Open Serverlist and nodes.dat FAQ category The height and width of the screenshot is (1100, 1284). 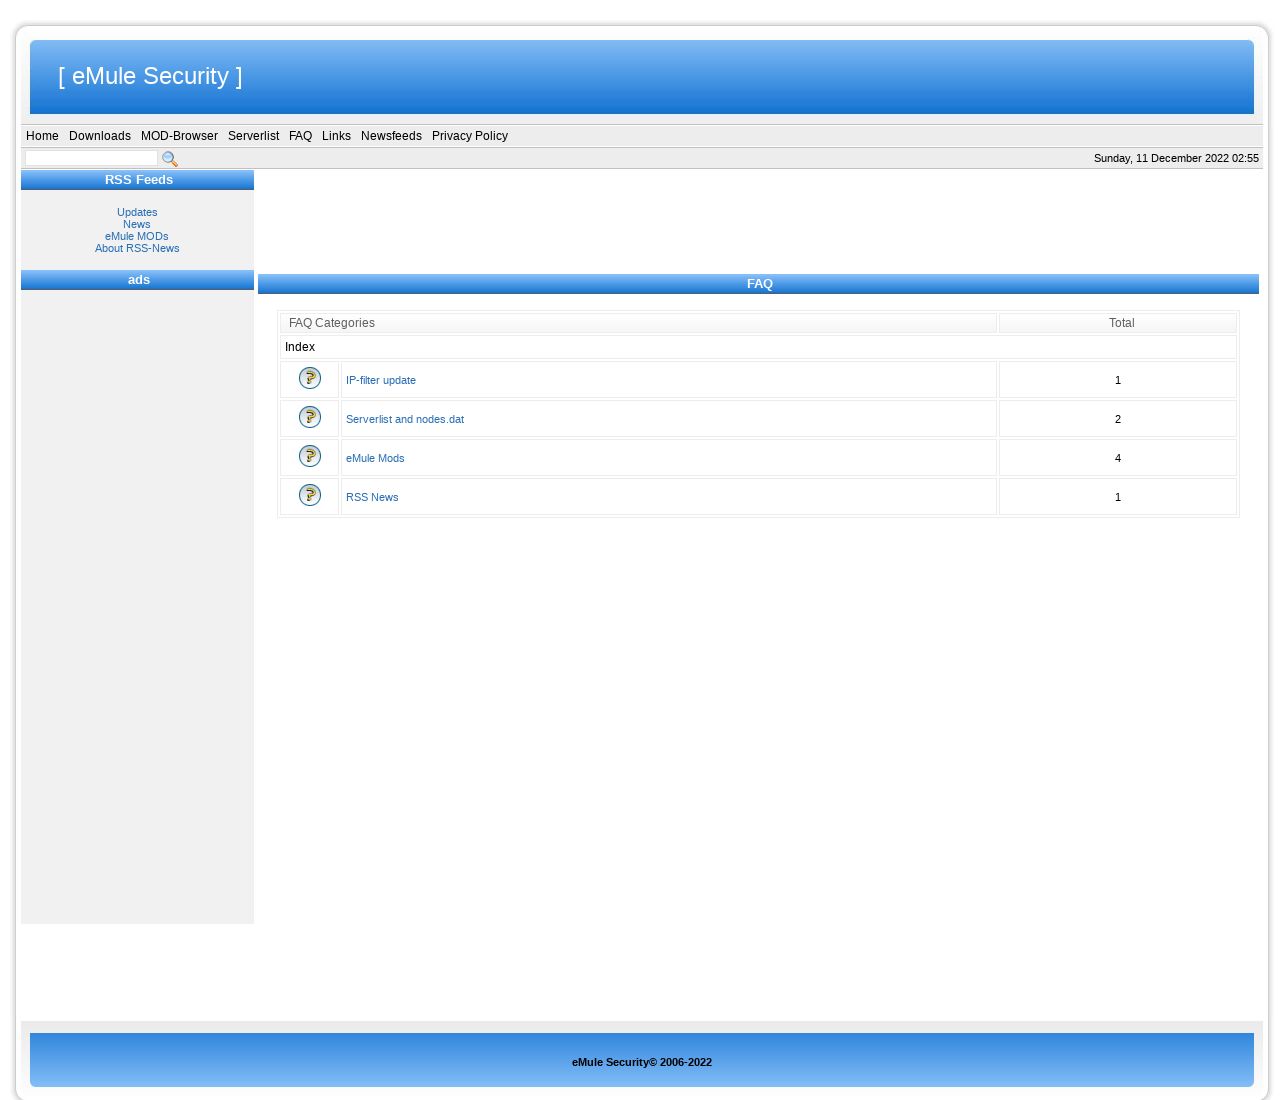click(x=405, y=419)
